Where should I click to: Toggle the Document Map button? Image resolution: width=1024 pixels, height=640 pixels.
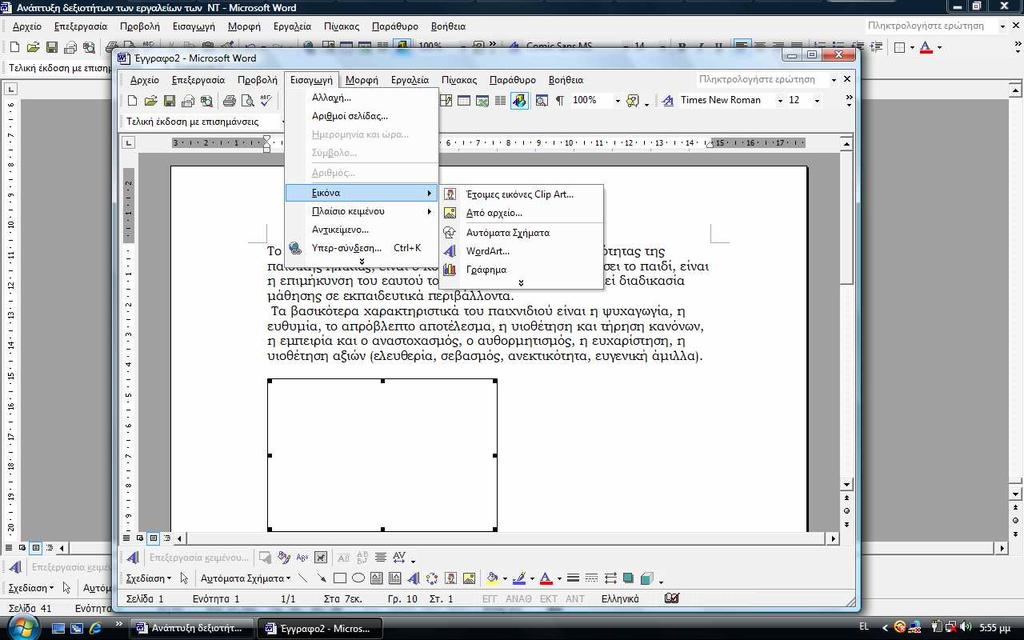(x=541, y=101)
